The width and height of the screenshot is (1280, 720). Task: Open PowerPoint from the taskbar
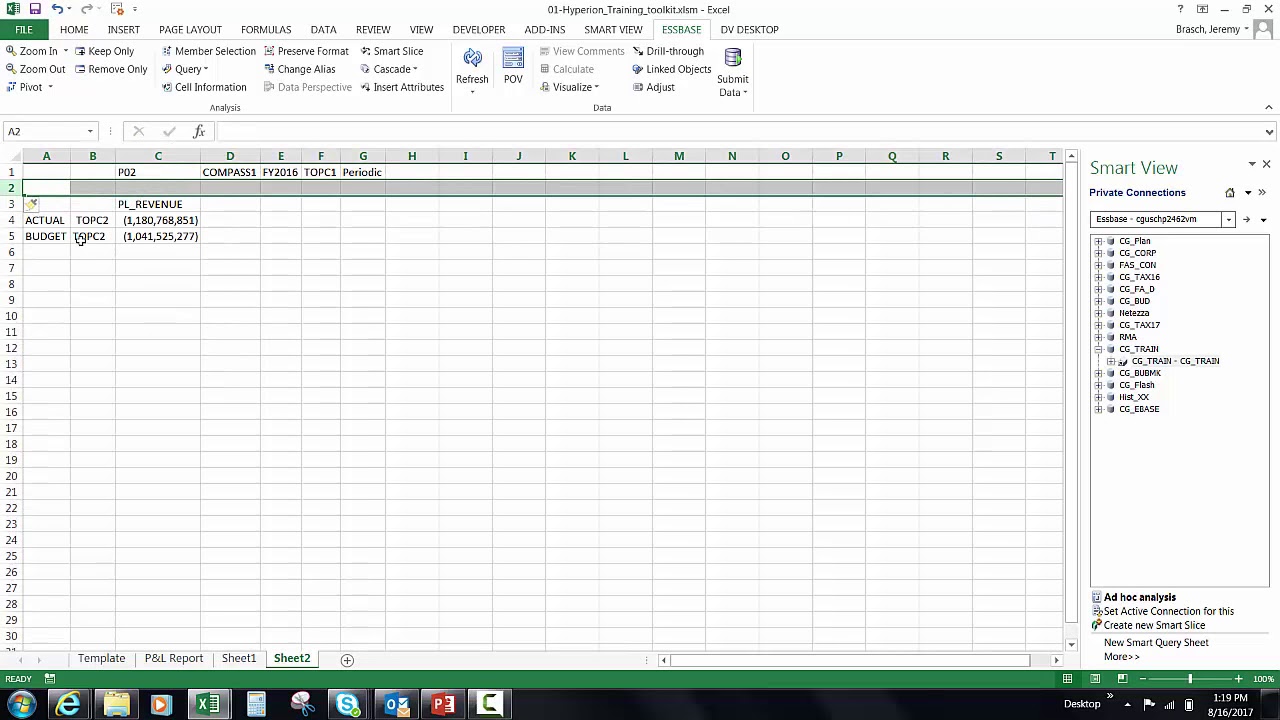coord(443,705)
